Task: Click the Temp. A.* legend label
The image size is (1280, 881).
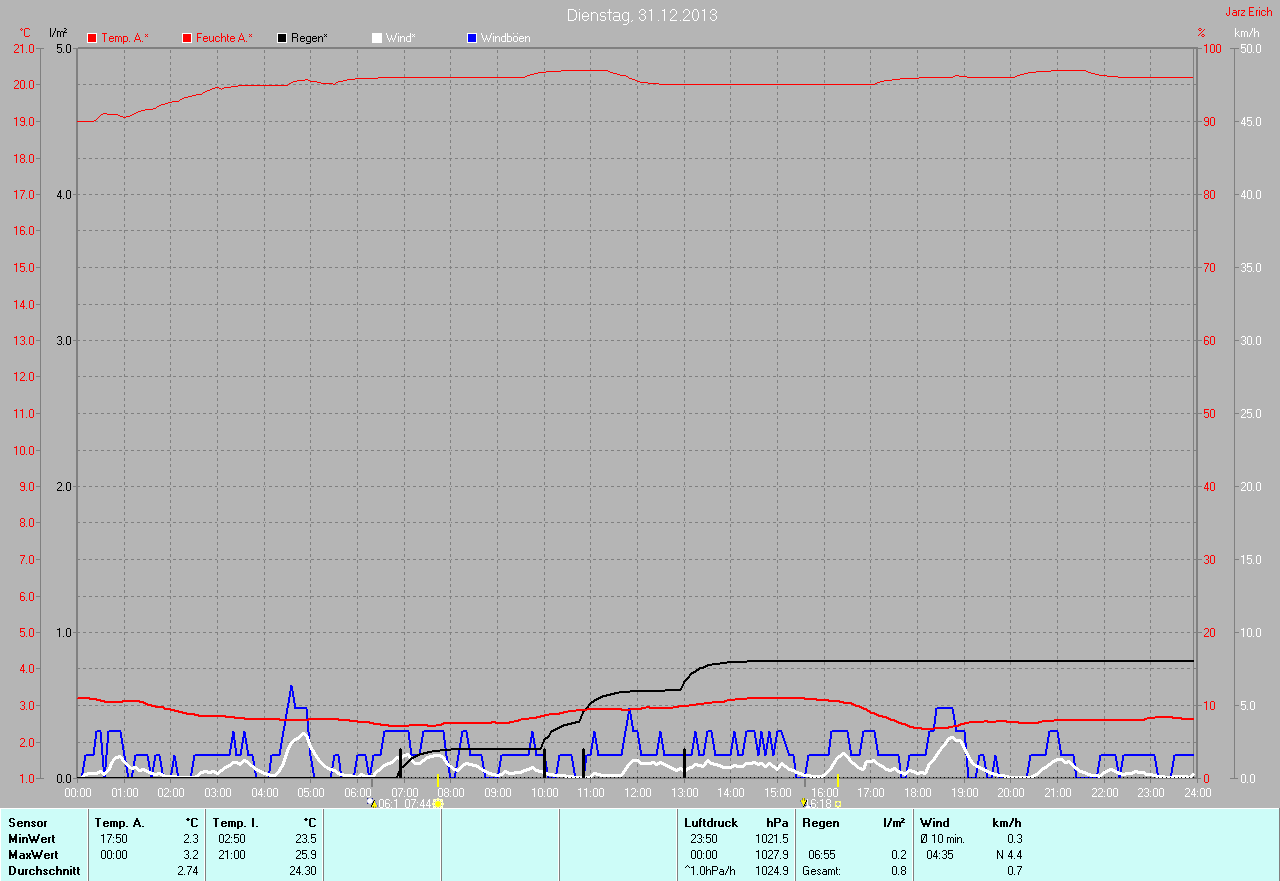Action: tap(125, 38)
